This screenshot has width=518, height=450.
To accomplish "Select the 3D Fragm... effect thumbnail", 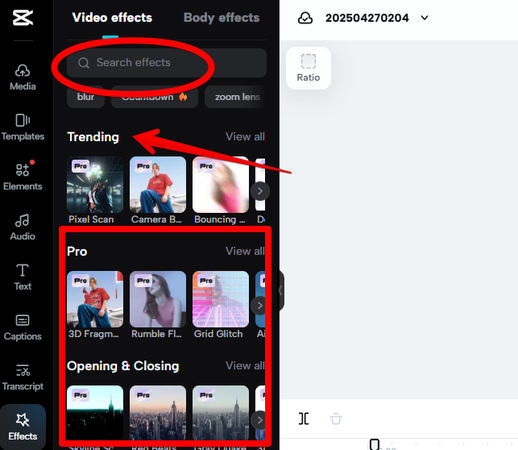I will click(95, 299).
